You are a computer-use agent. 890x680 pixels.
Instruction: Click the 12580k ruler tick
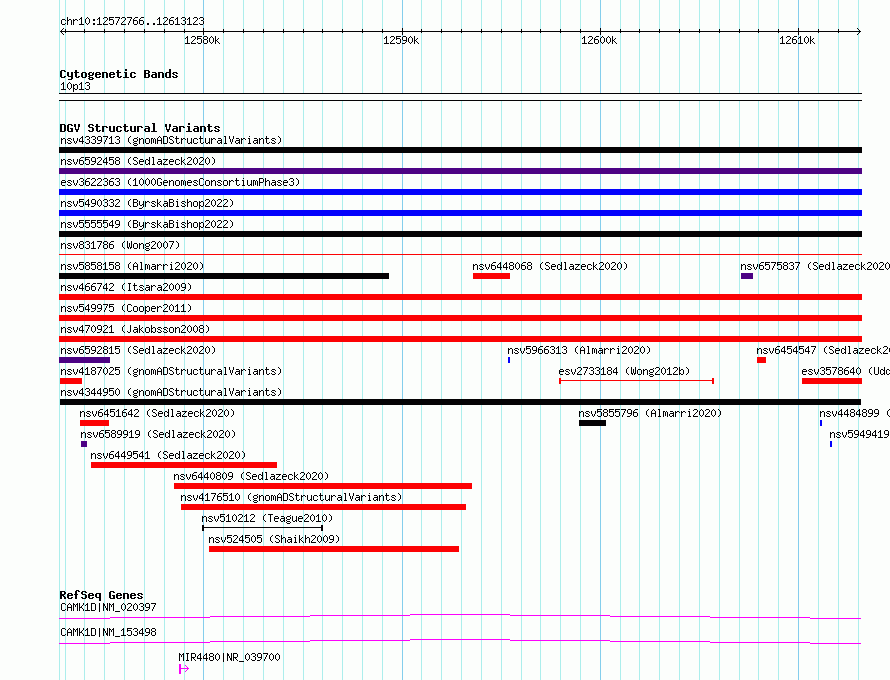coord(203,40)
